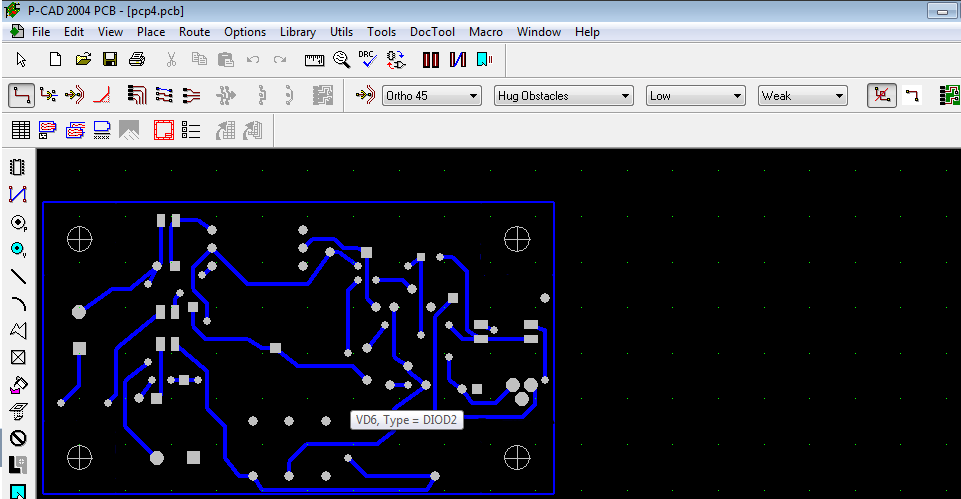Select the Place Component tool
The image size is (961, 499).
pyautogui.click(x=18, y=167)
